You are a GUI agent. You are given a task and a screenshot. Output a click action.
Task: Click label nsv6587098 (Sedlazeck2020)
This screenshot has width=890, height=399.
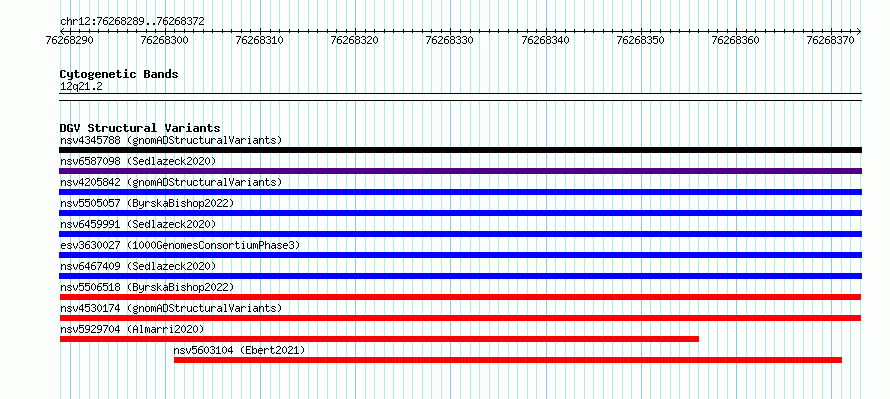click(x=138, y=161)
